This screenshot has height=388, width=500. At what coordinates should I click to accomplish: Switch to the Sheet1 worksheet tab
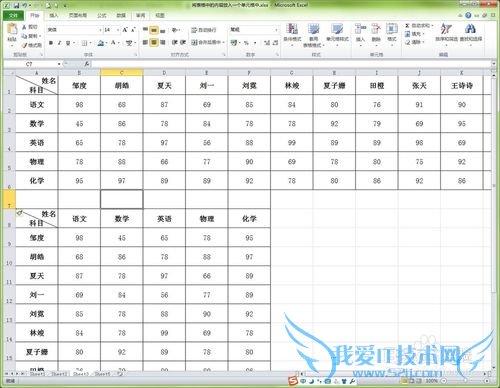(x=38, y=374)
